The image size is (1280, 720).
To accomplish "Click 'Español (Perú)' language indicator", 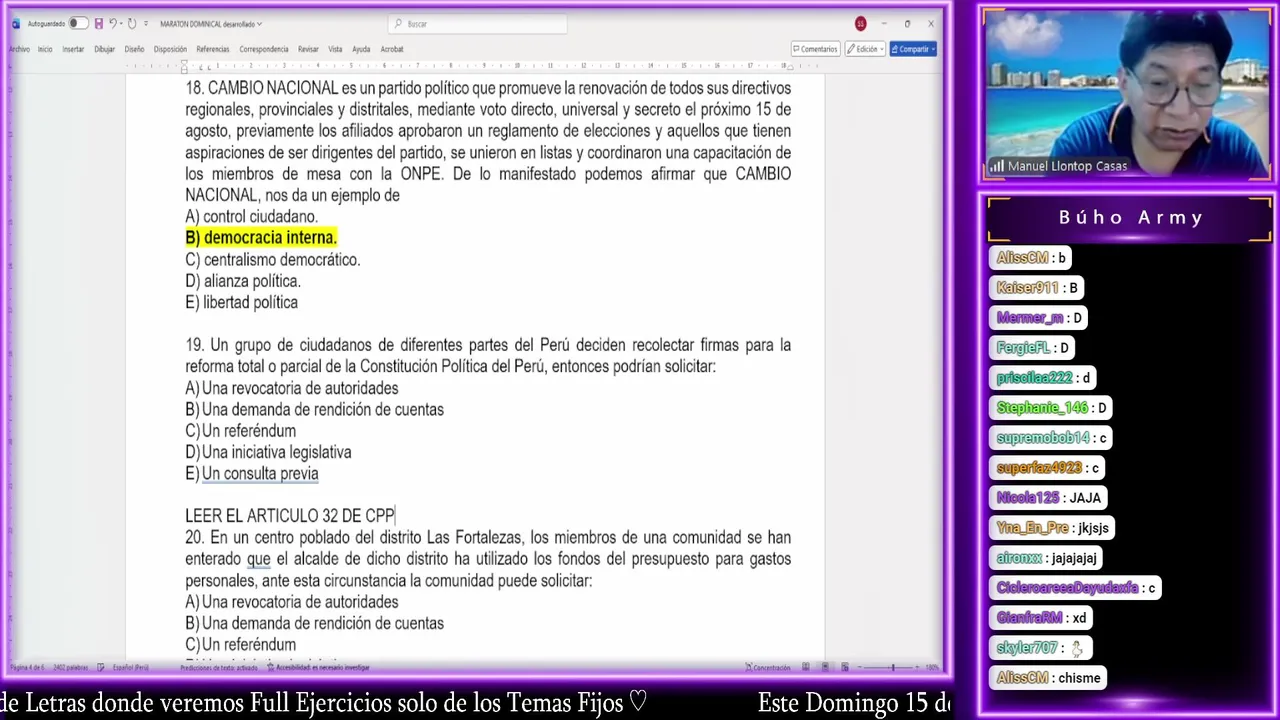I will click(x=131, y=667).
